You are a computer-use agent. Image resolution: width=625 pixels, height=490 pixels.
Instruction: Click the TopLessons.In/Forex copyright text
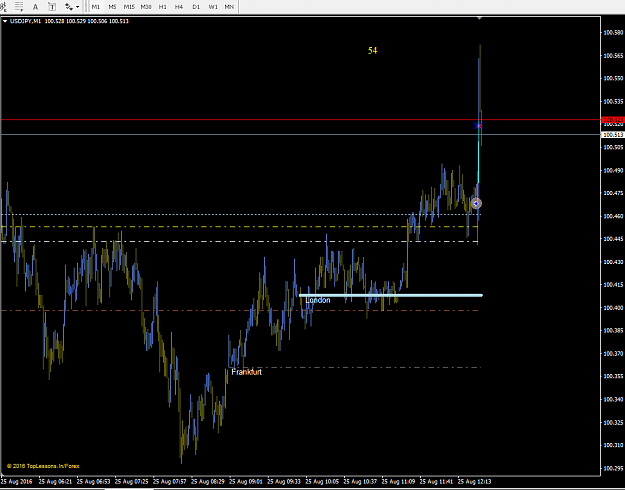43,466
